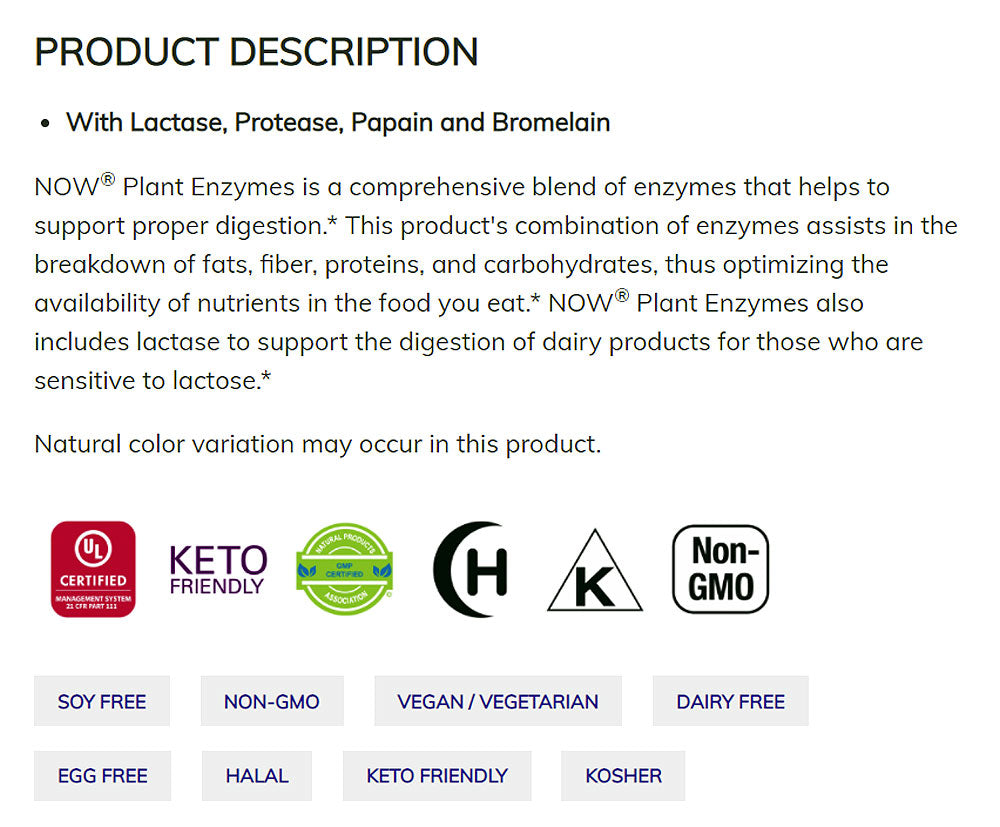Click the 'sensitive to lactose' ending line
1000x827 pixels.
[153, 381]
